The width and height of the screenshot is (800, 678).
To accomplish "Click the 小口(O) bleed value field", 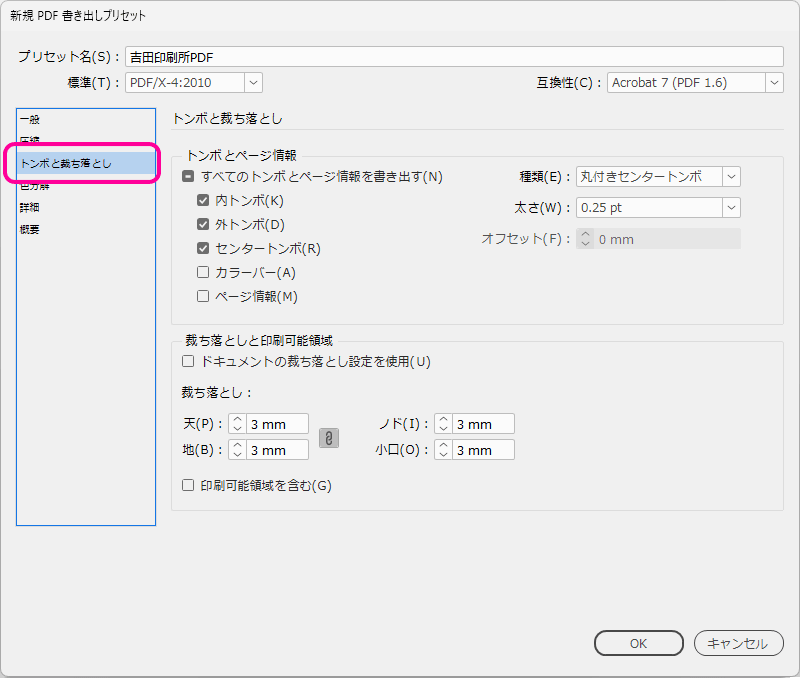I will coord(483,449).
